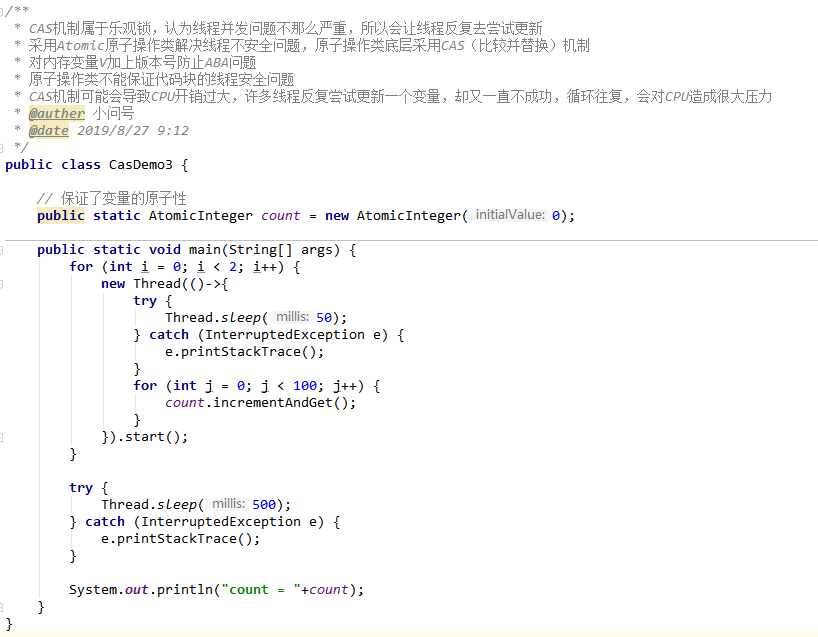Click the incrementAndGet method call

point(273,403)
